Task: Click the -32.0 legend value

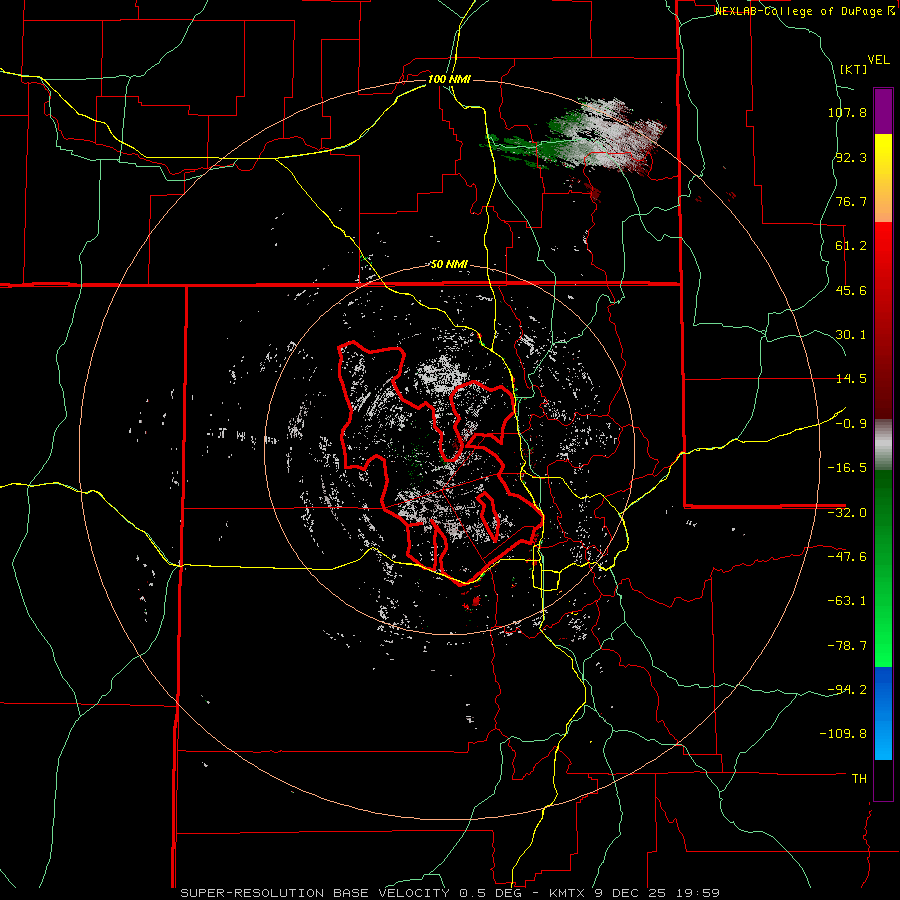Action: click(x=847, y=513)
